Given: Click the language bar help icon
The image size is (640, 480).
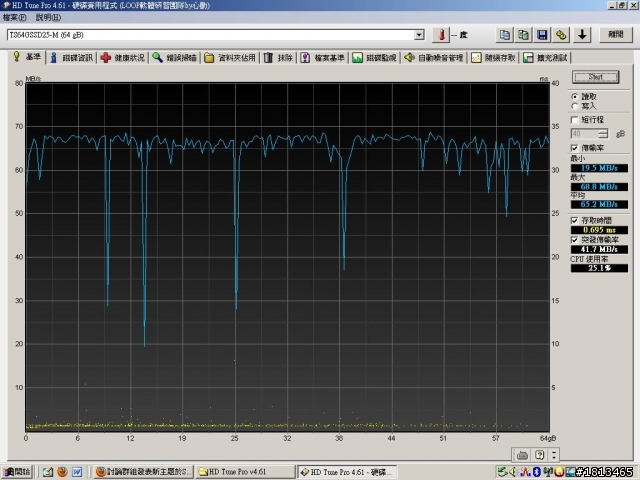Looking at the screenshot, I should 540,455.
